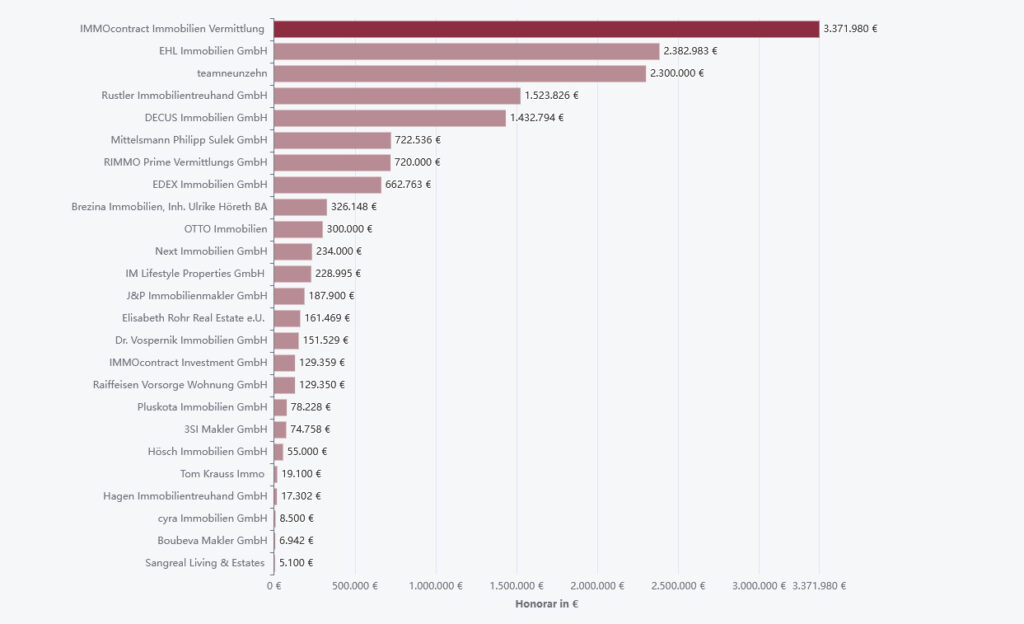Click label 'Raiffeisen Vorsorge Wohnung GmbH'
1024x624 pixels.
coord(180,384)
